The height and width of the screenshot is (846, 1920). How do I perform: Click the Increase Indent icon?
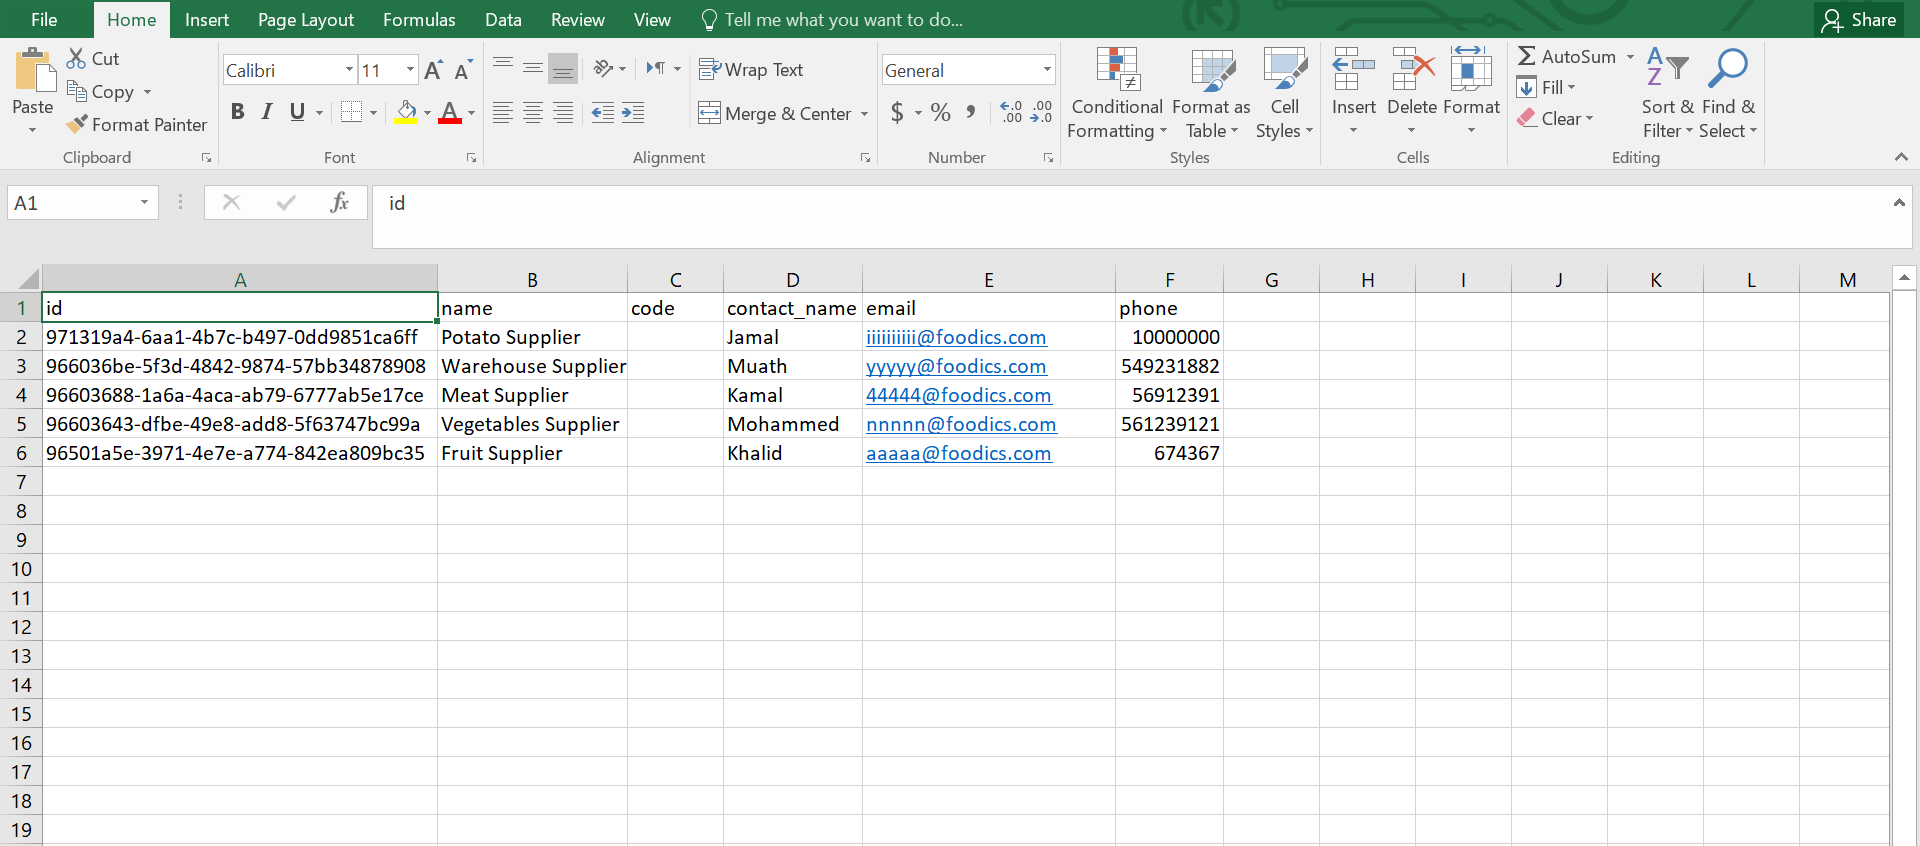pyautogui.click(x=633, y=113)
